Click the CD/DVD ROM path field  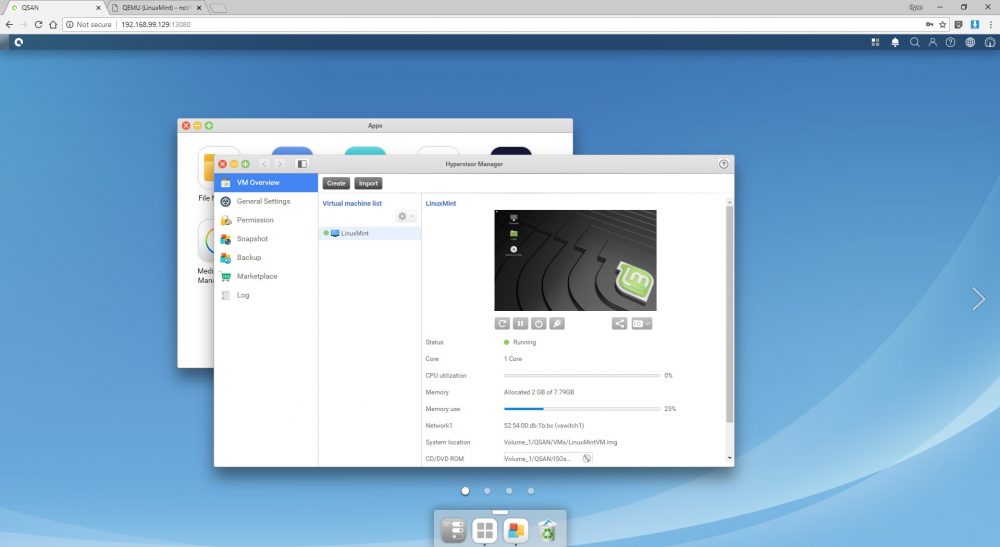tap(541, 458)
